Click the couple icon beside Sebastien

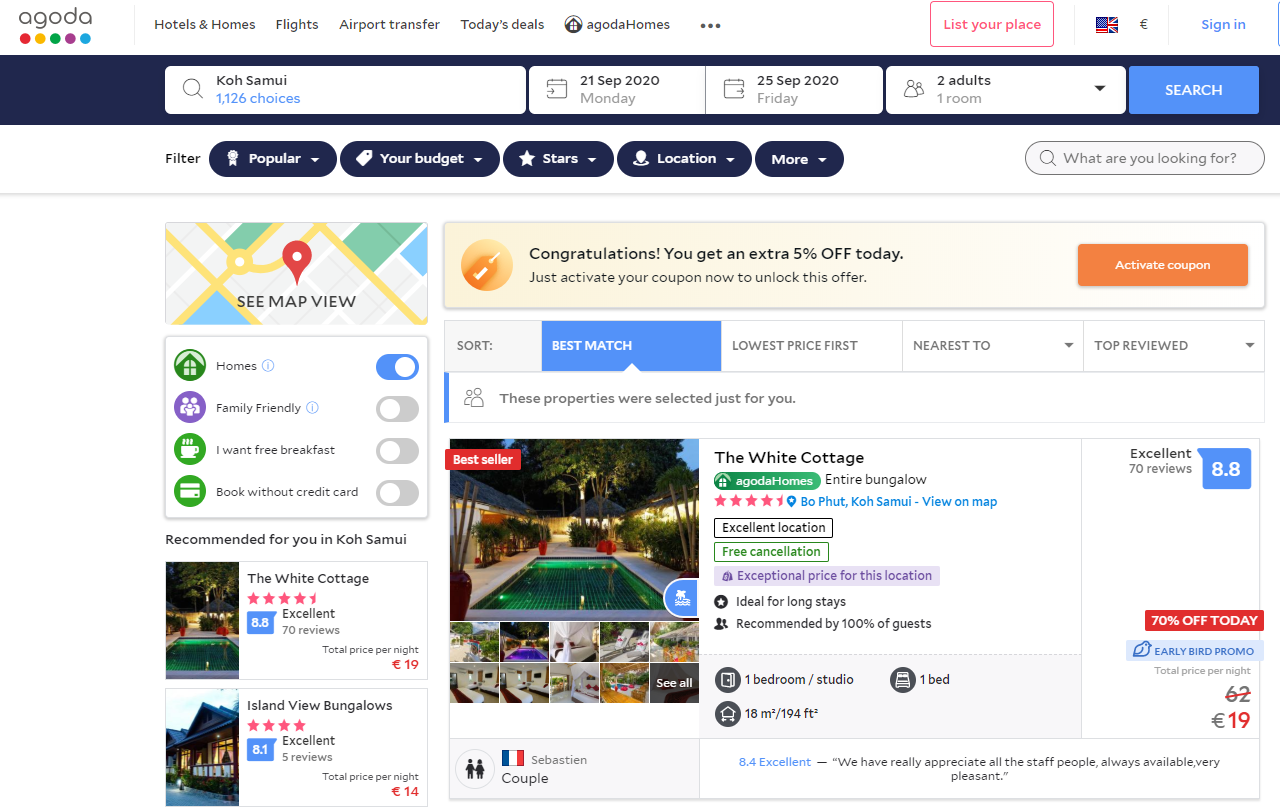[x=475, y=769]
